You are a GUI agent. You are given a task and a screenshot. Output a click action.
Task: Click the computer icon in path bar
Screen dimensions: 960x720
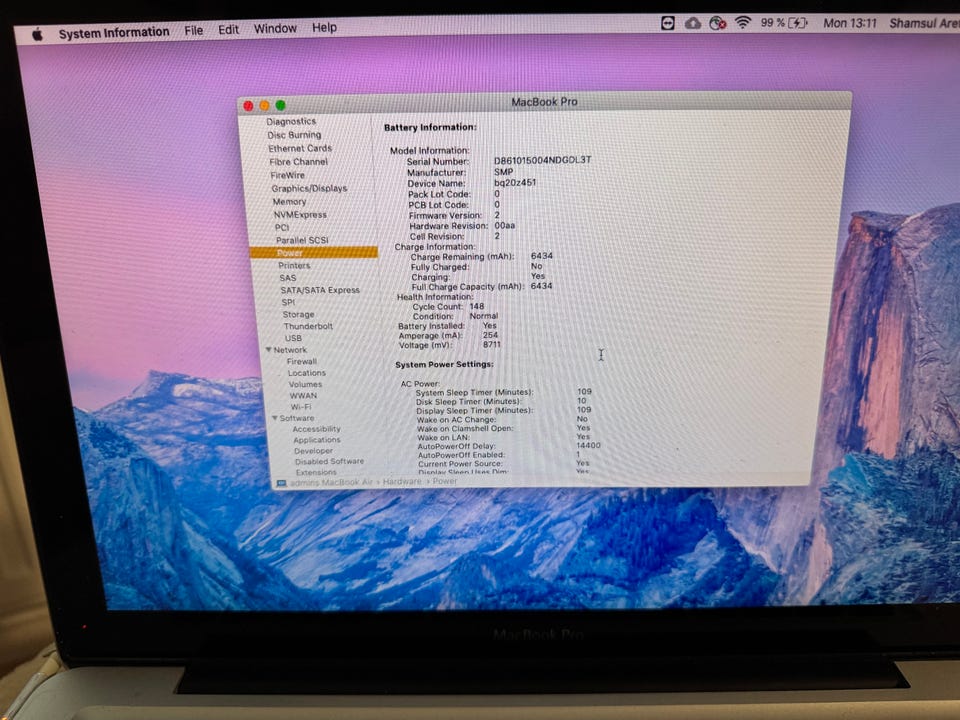click(281, 483)
